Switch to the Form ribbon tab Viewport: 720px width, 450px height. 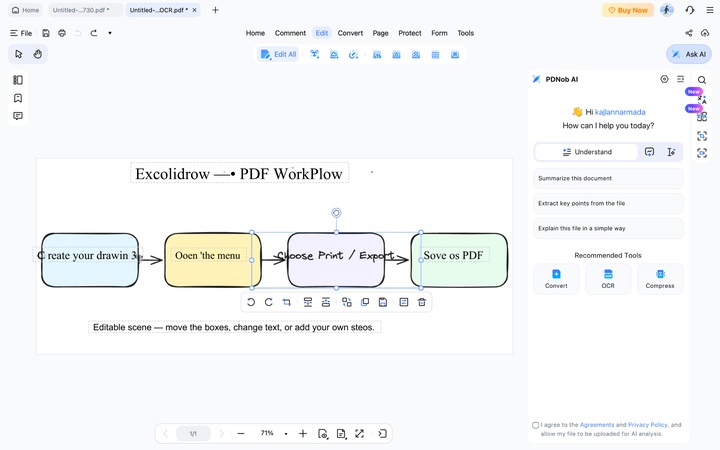(x=439, y=33)
